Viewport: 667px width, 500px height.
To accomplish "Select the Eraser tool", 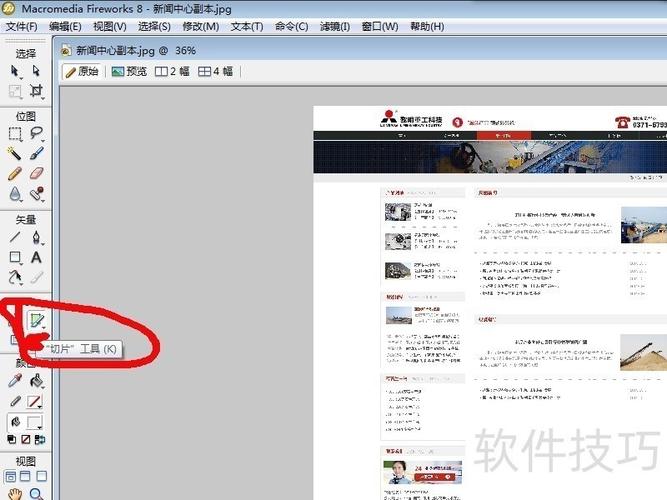I will pyautogui.click(x=37, y=174).
